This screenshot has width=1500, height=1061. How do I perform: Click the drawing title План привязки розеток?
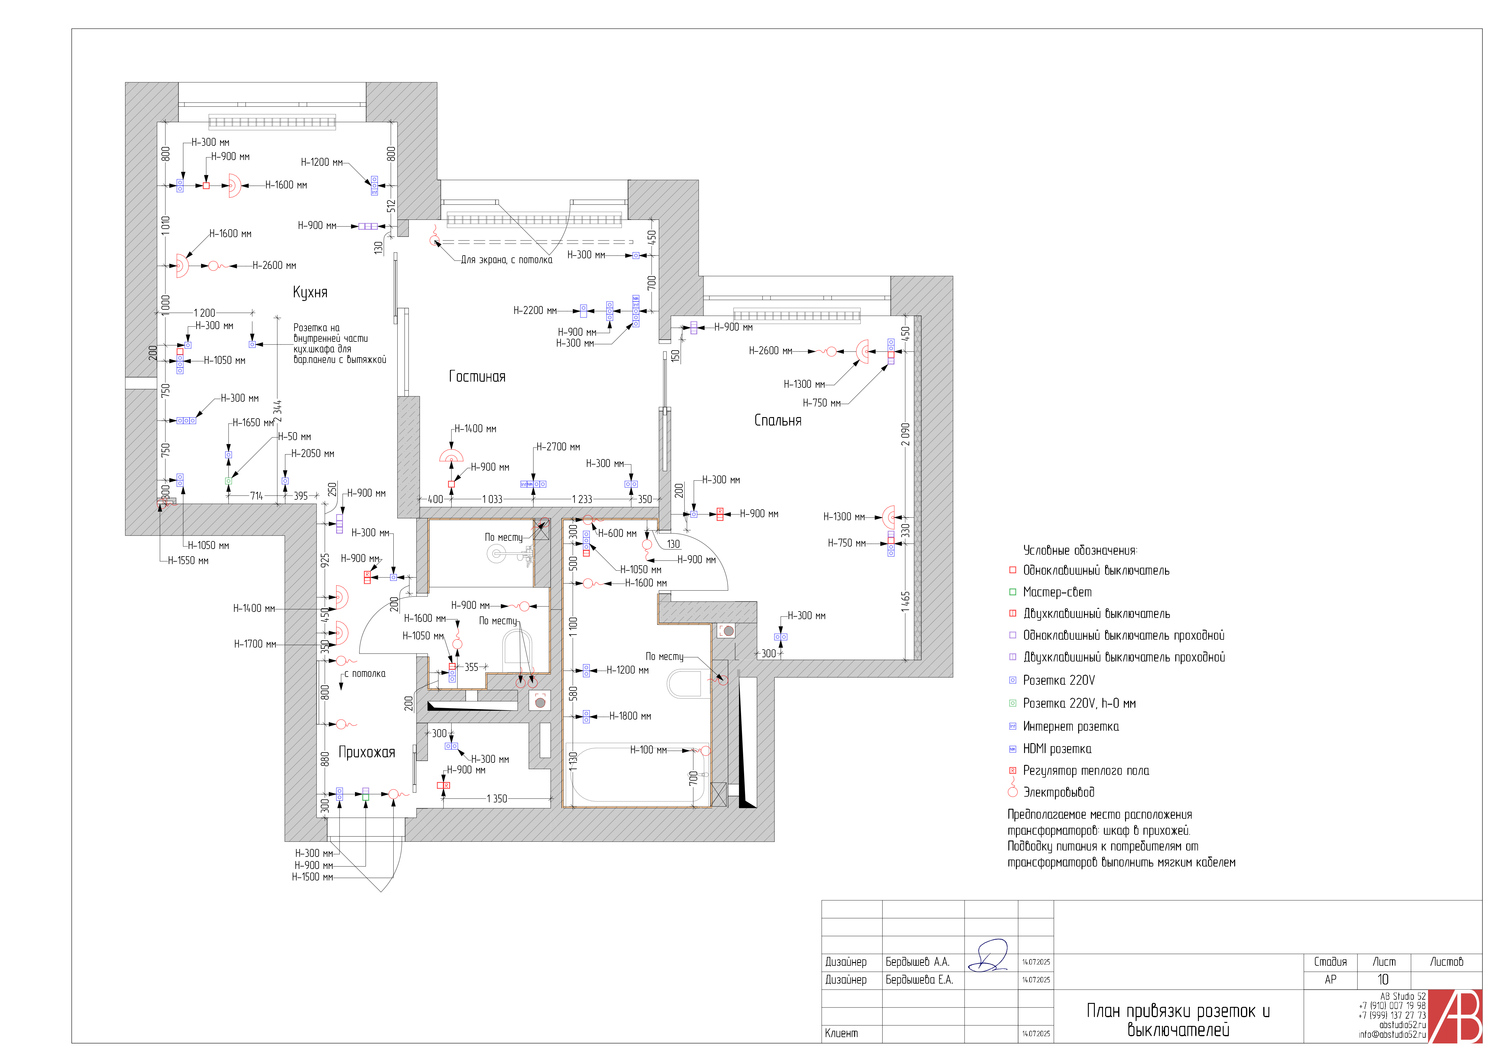tap(1178, 1020)
